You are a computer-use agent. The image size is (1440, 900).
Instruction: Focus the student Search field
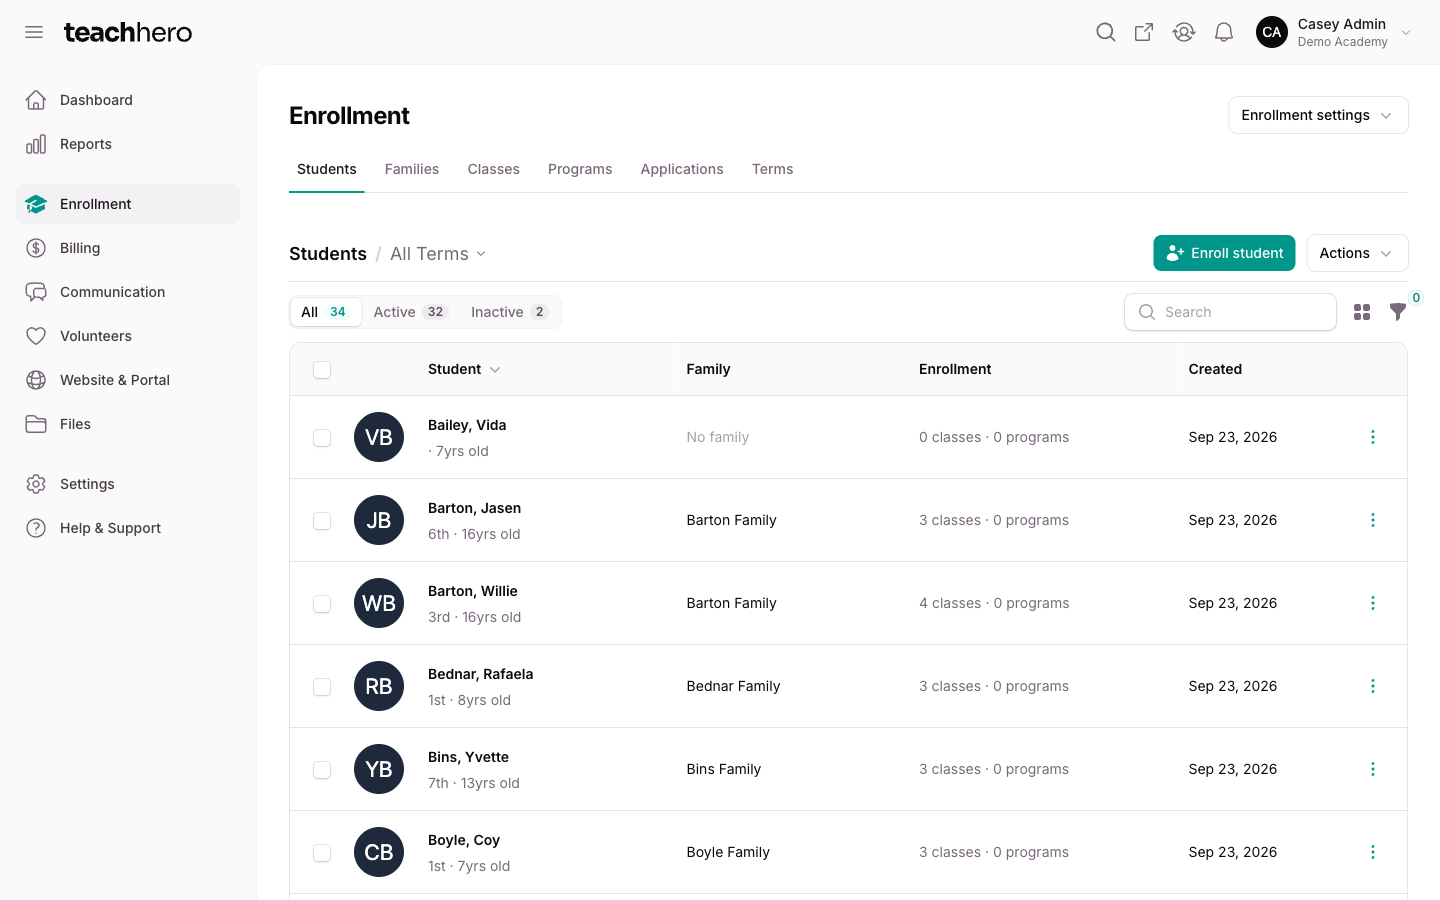(x=1230, y=312)
